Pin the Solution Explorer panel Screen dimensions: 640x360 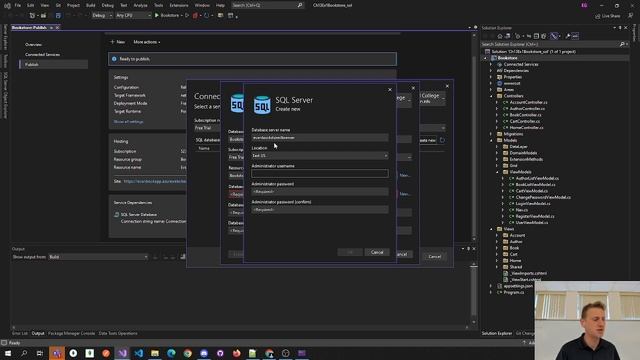click(x=620, y=28)
